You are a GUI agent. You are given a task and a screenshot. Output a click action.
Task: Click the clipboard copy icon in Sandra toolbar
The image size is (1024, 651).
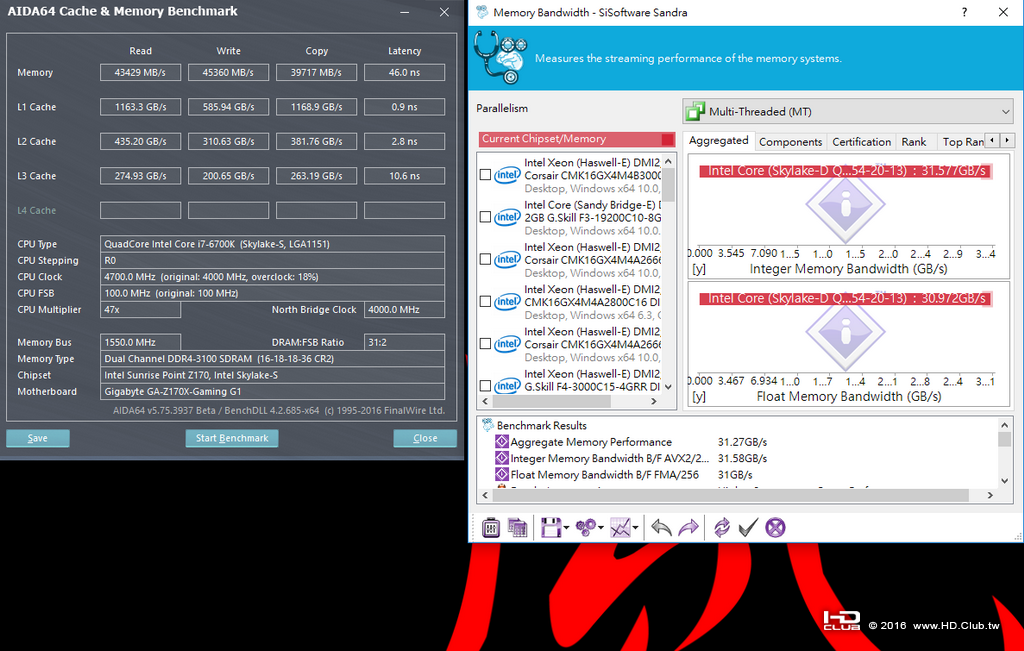pos(490,528)
